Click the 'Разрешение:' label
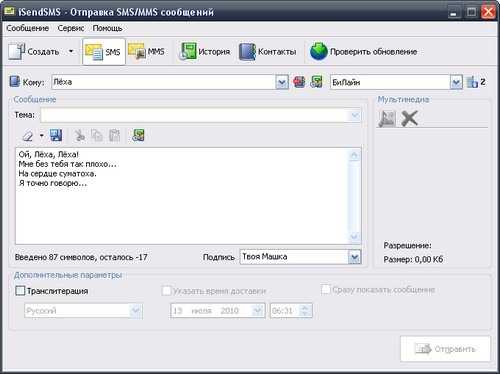The image size is (500, 374). (407, 246)
